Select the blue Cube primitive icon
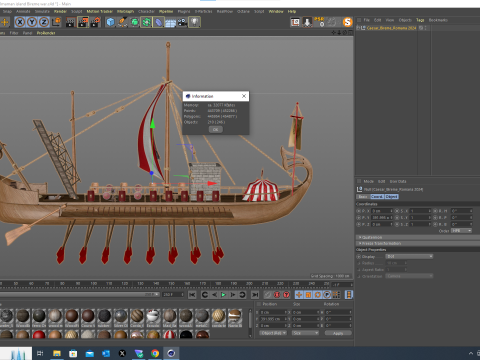Image resolution: width=480 pixels, height=360 pixels. point(110,22)
